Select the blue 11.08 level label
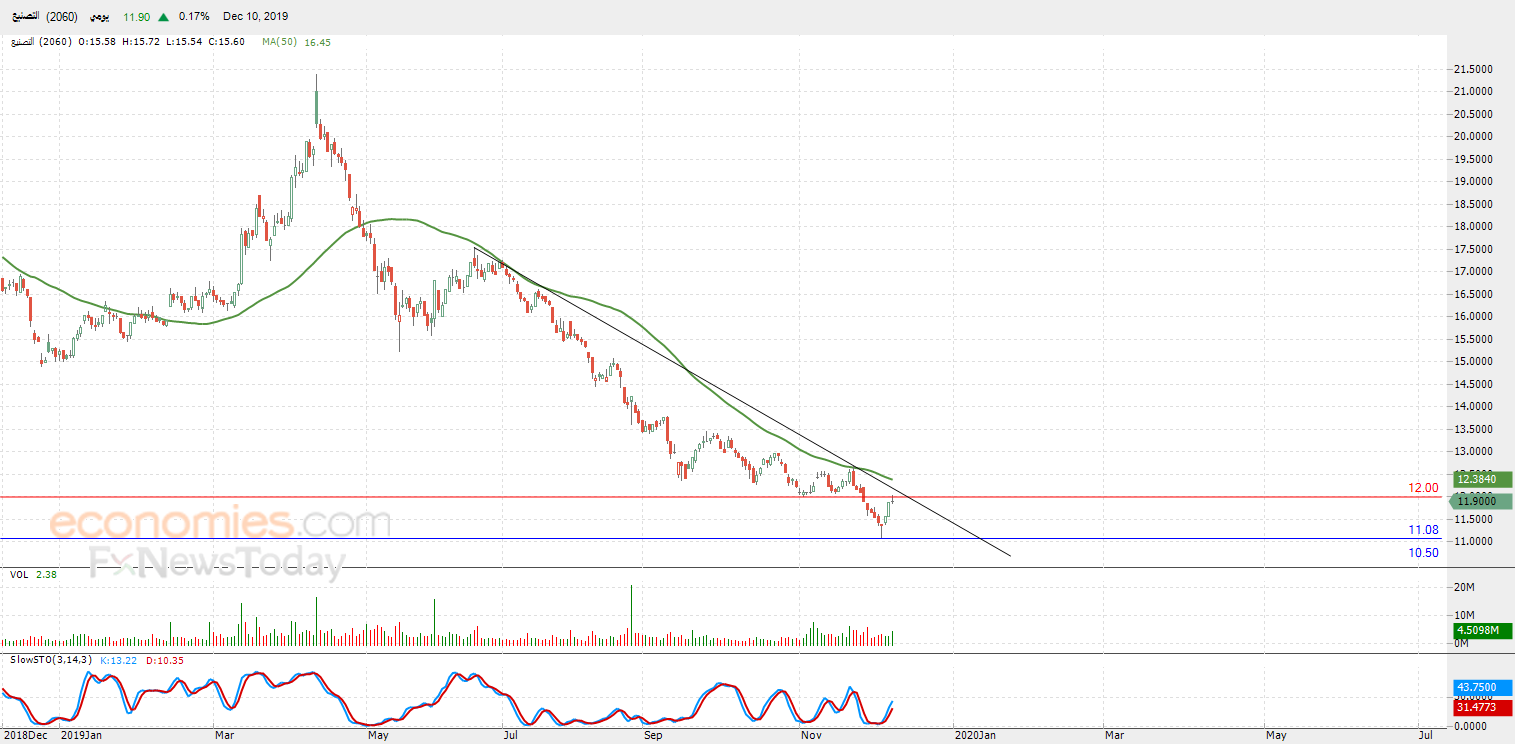1515x744 pixels. tap(1423, 529)
